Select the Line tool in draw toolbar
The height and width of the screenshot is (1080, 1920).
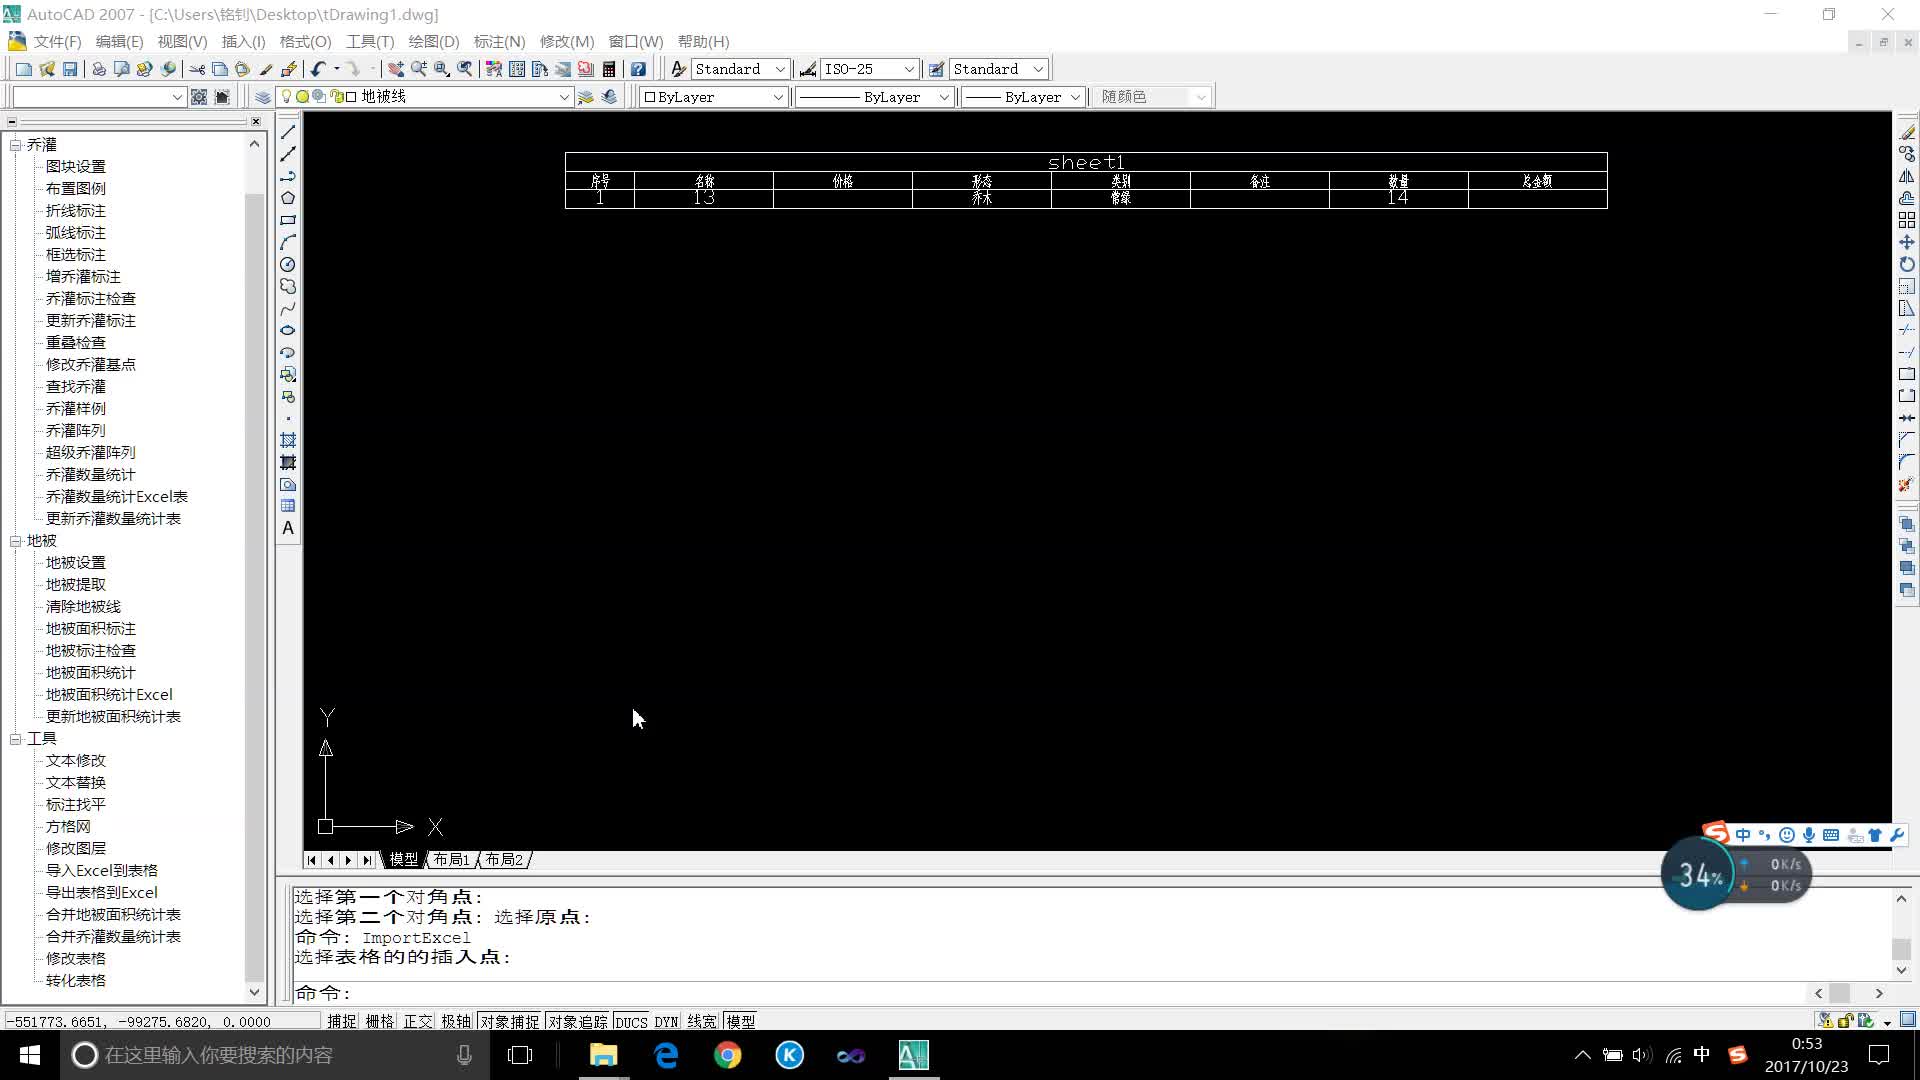(288, 132)
